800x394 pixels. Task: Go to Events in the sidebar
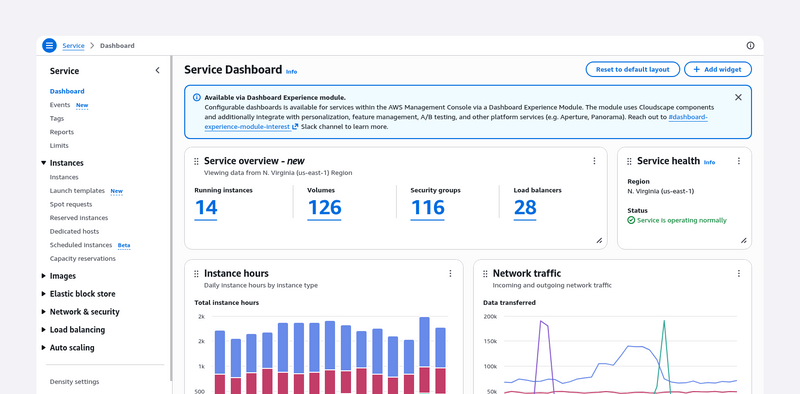pos(60,105)
